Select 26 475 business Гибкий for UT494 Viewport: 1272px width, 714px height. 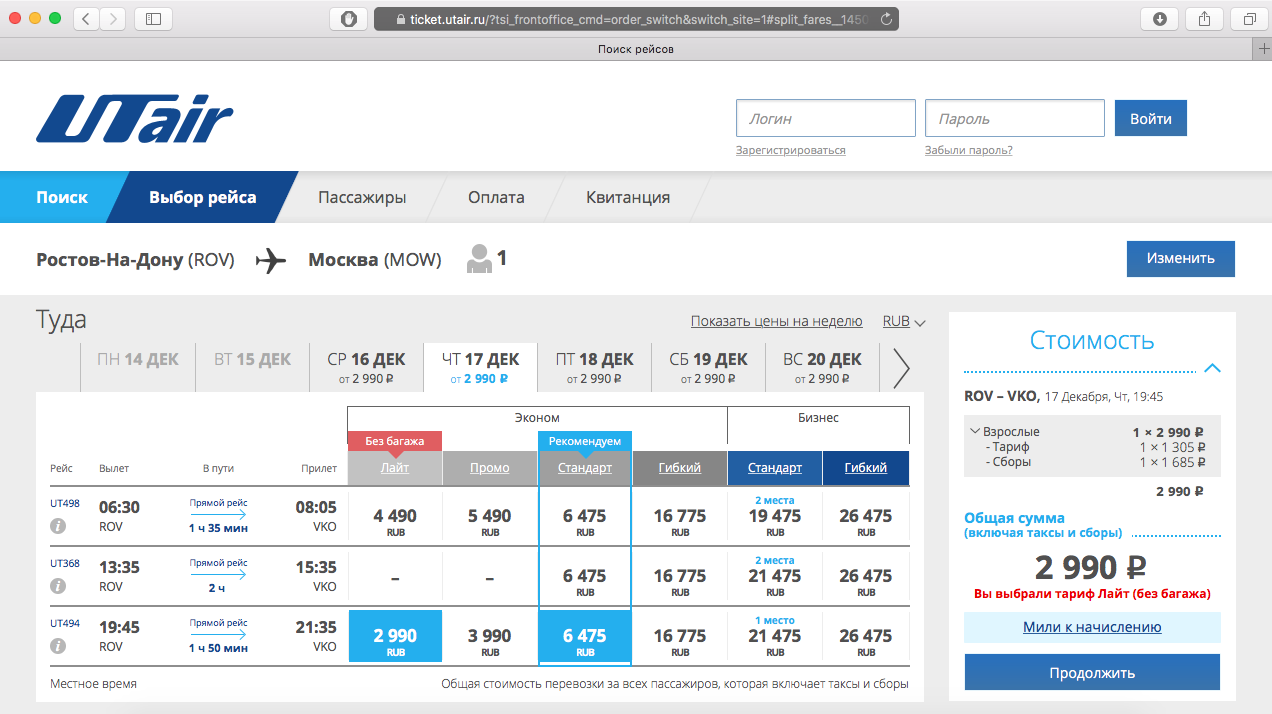pyautogui.click(x=866, y=636)
